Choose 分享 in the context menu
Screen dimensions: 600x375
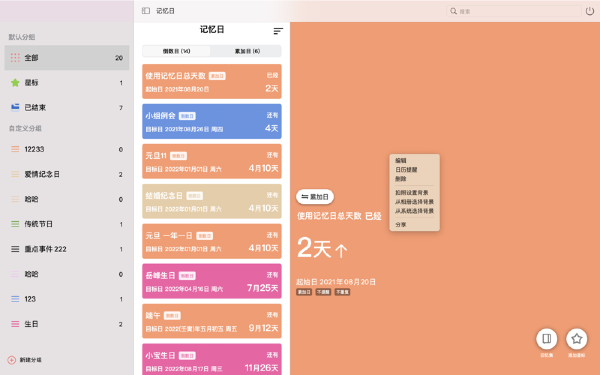tap(401, 225)
